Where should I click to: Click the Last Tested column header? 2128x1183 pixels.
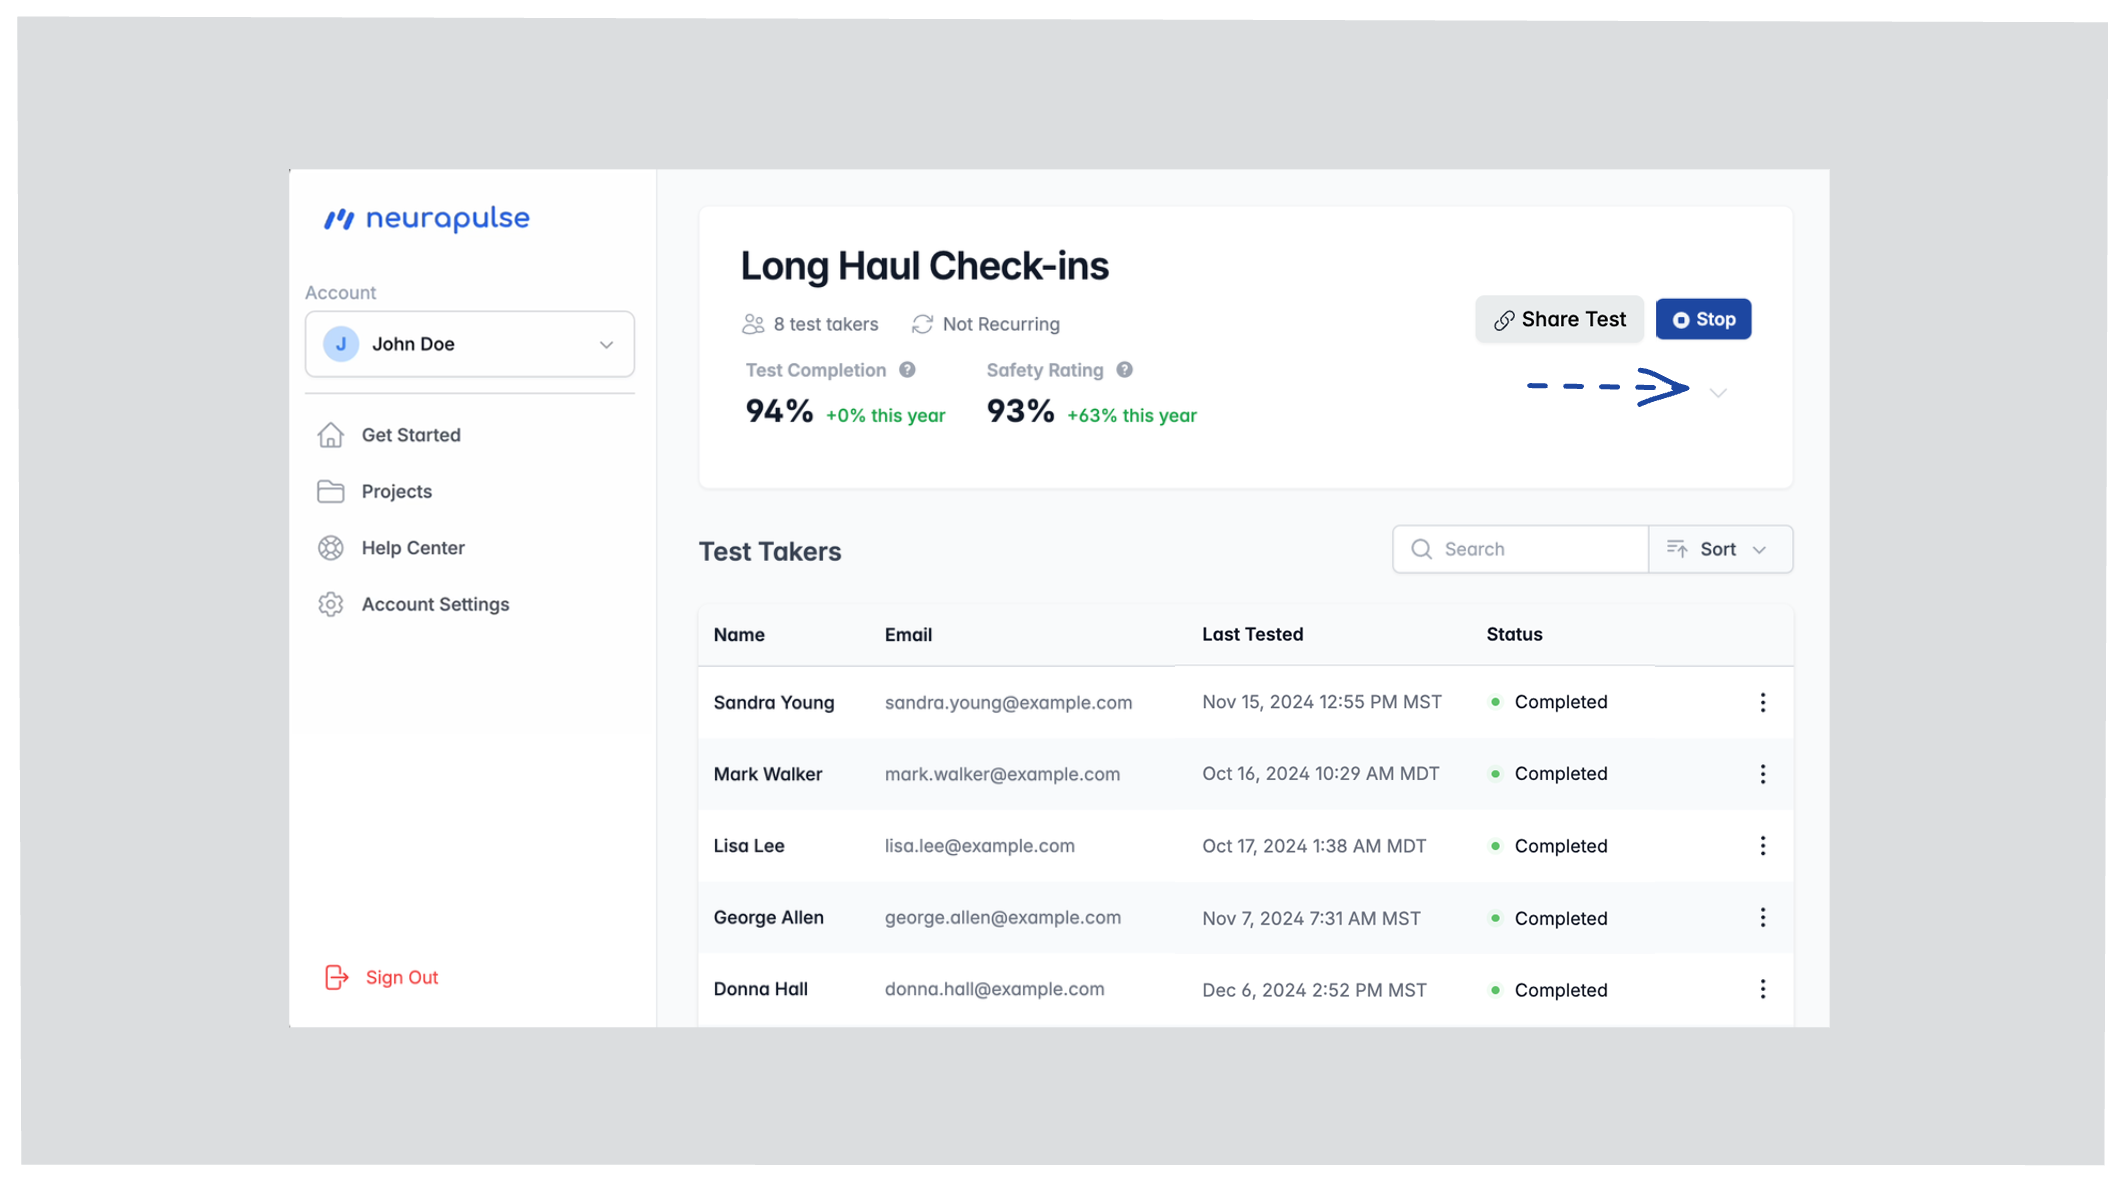1252,634
